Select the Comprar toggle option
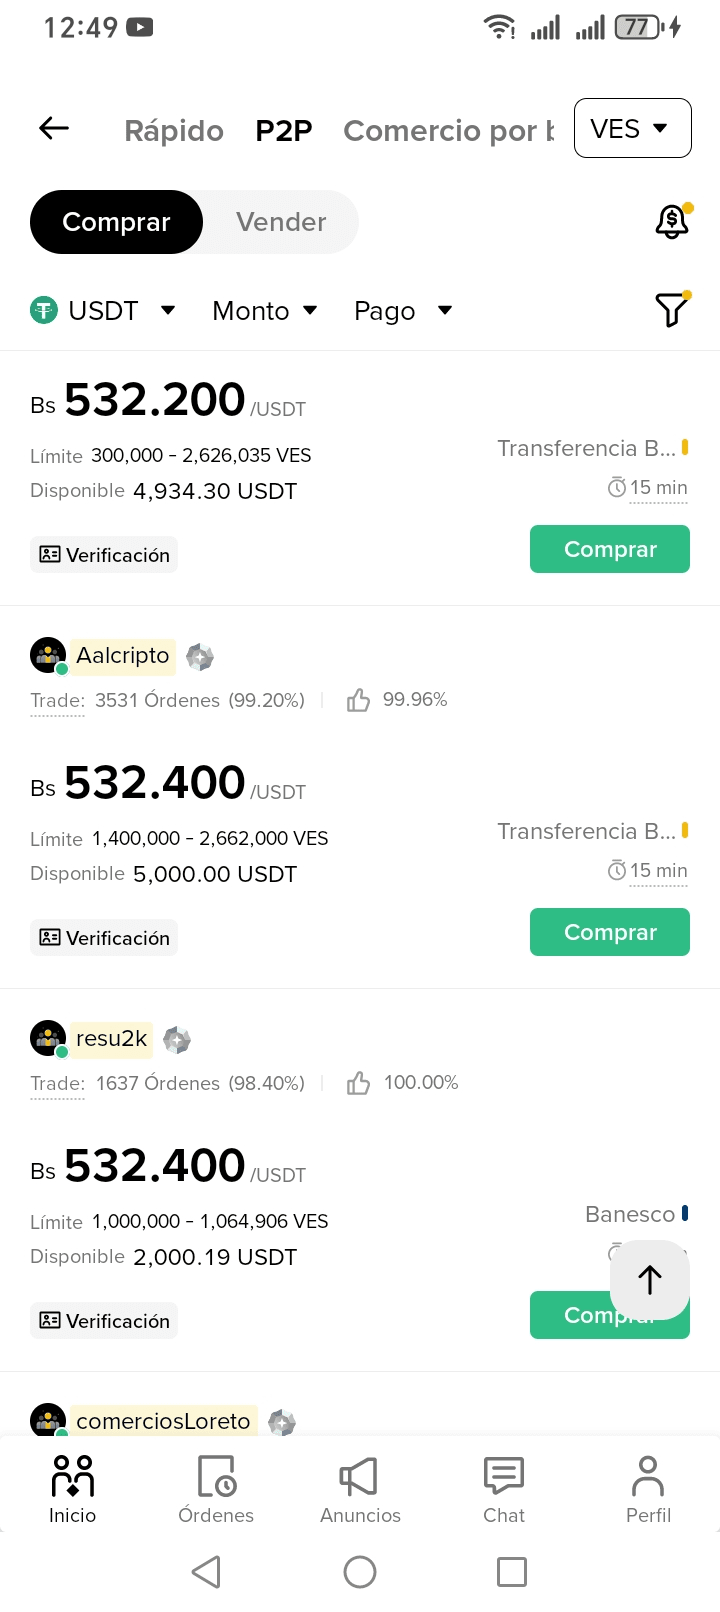The width and height of the screenshot is (720, 1612). point(116,222)
